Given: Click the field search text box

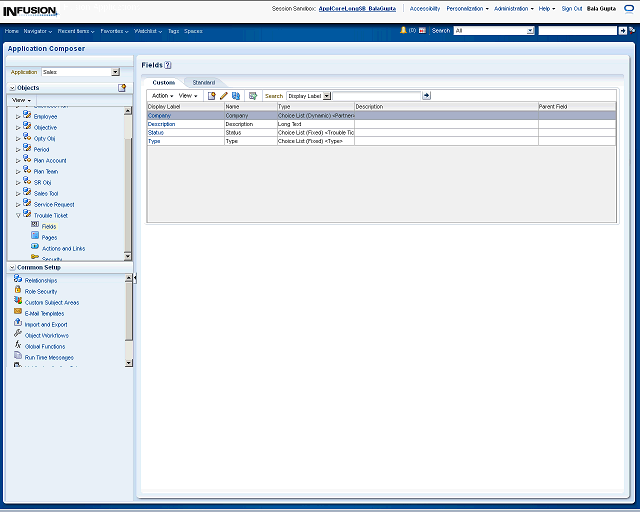Looking at the screenshot, I should [x=377, y=96].
